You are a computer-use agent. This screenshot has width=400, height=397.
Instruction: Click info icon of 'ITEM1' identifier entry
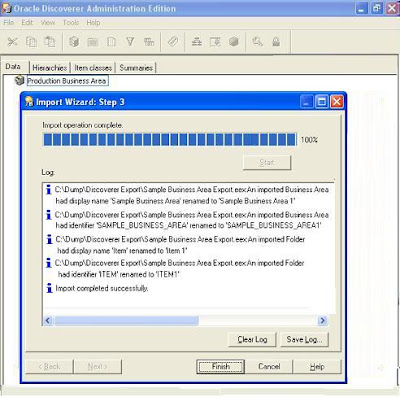coord(49,263)
